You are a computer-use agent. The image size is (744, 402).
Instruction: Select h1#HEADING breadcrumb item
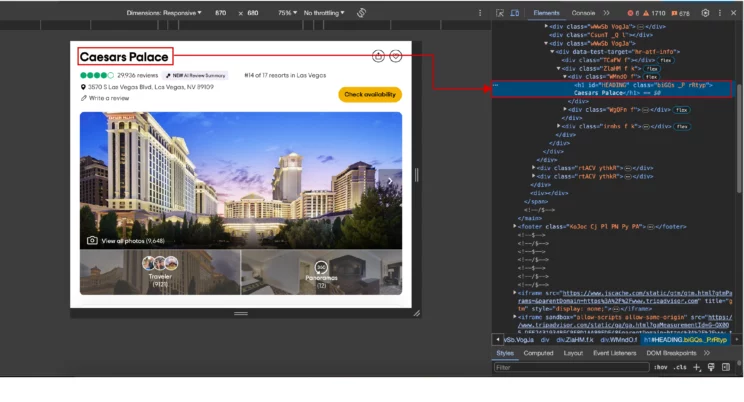pos(685,340)
